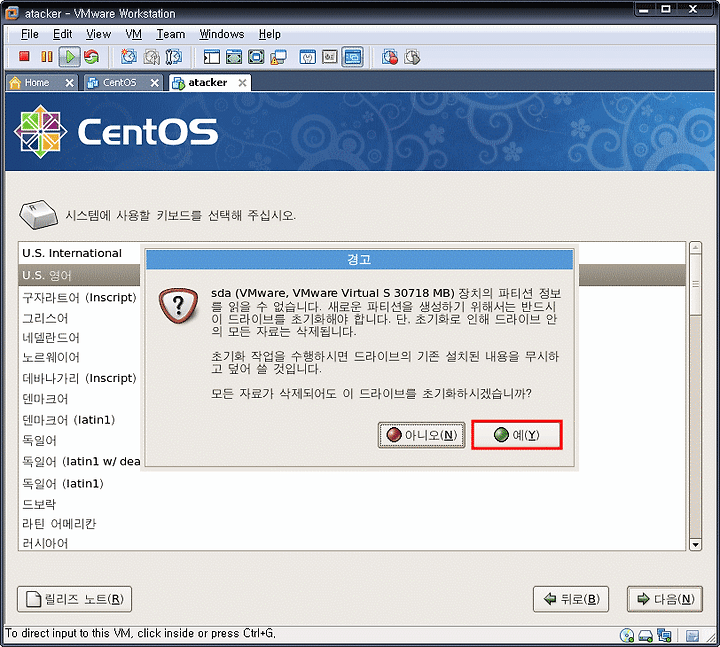Click the Reset virtual machine toolbar icon
The image size is (720, 647).
91,57
